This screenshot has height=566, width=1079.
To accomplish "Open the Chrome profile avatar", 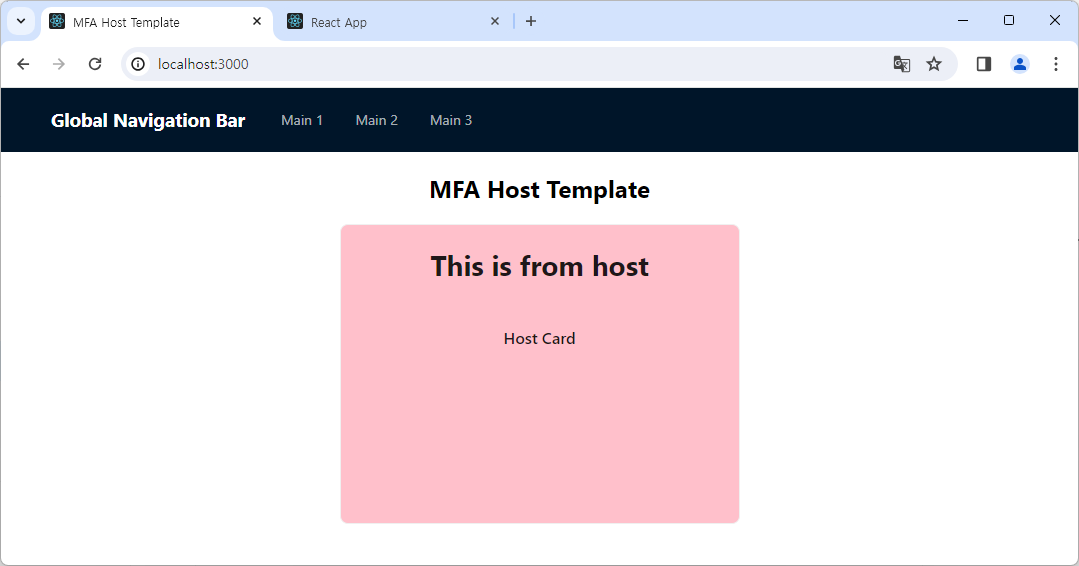I will point(1019,64).
